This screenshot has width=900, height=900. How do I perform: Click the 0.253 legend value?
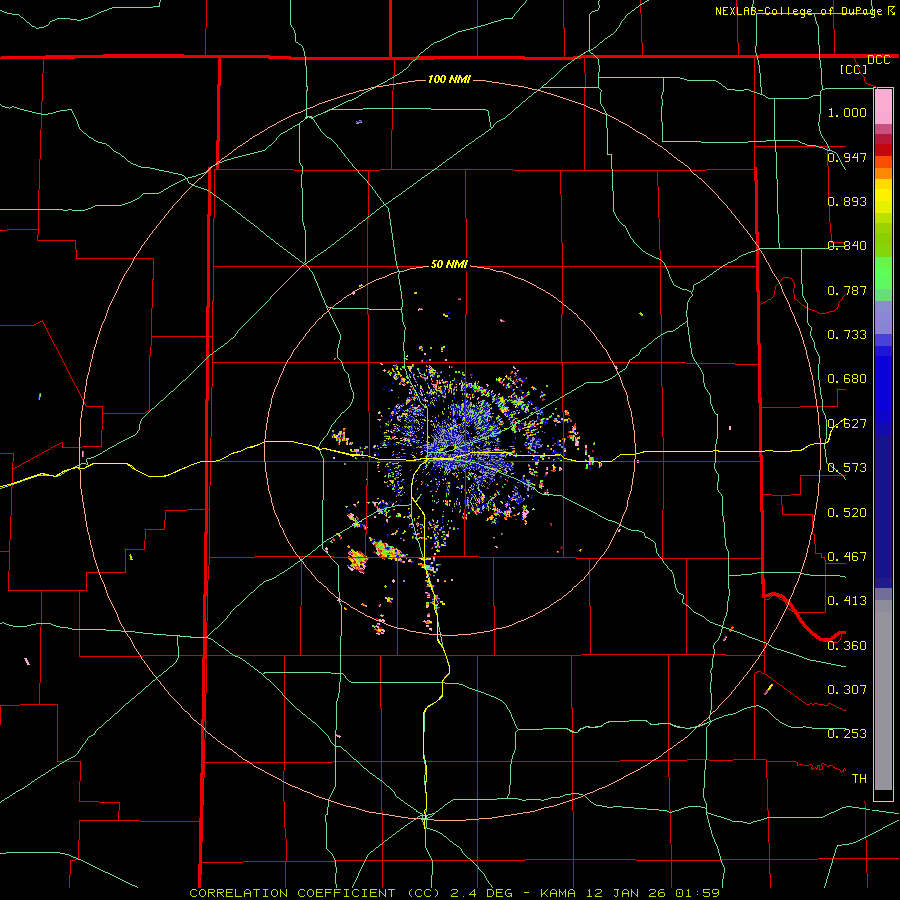[x=847, y=734]
